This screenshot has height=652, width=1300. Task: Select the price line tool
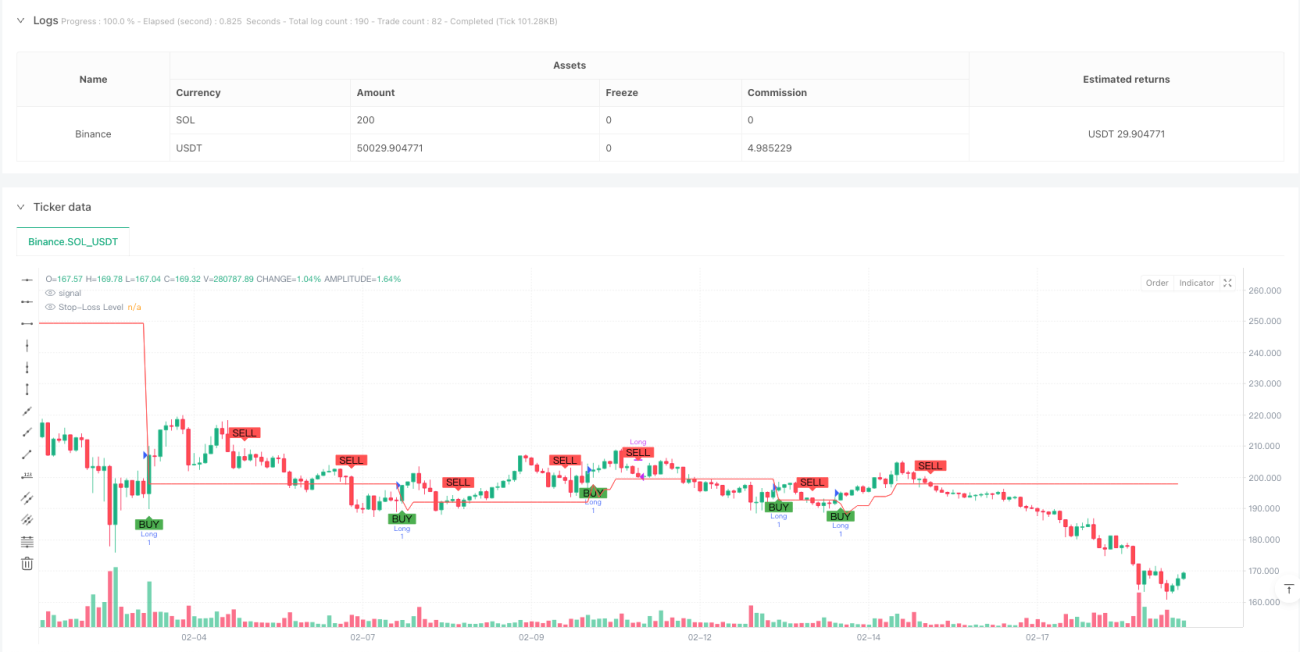pos(27,476)
